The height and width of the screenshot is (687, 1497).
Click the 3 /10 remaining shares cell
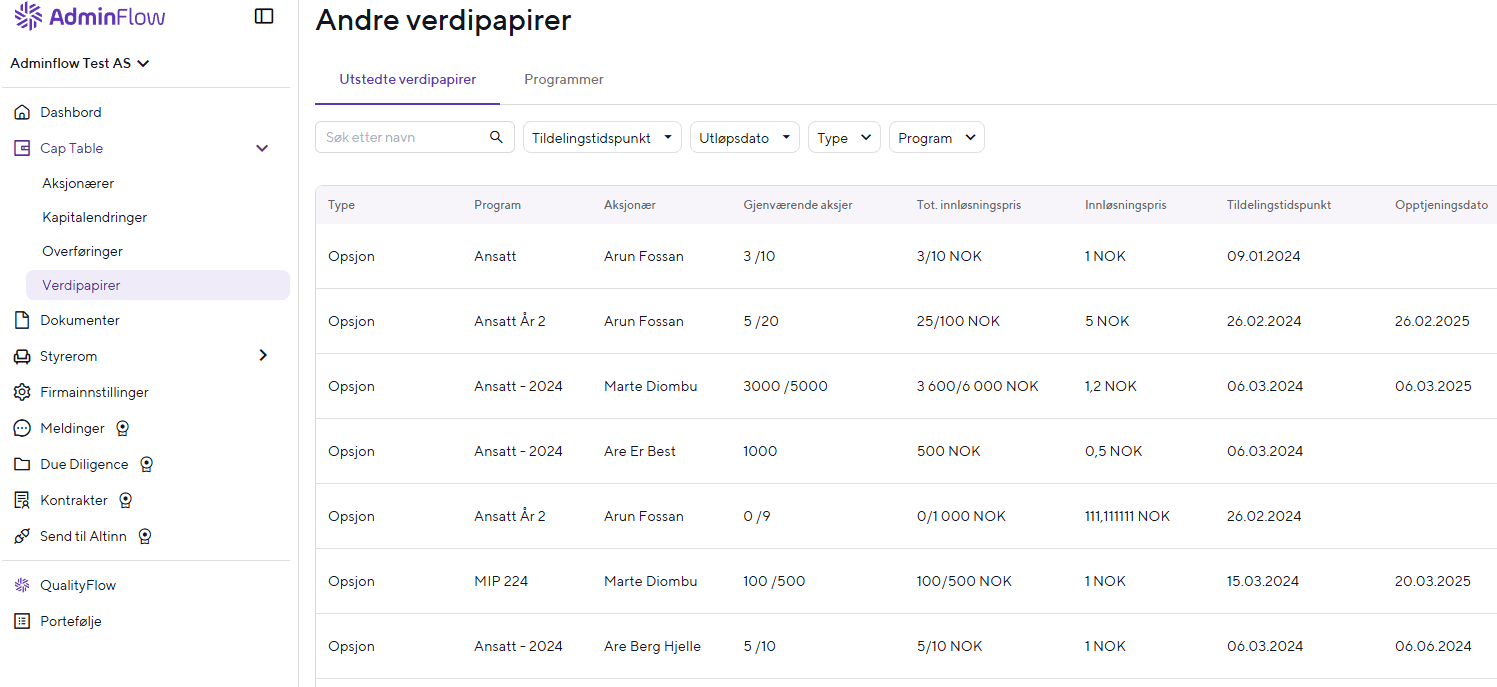tap(759, 256)
